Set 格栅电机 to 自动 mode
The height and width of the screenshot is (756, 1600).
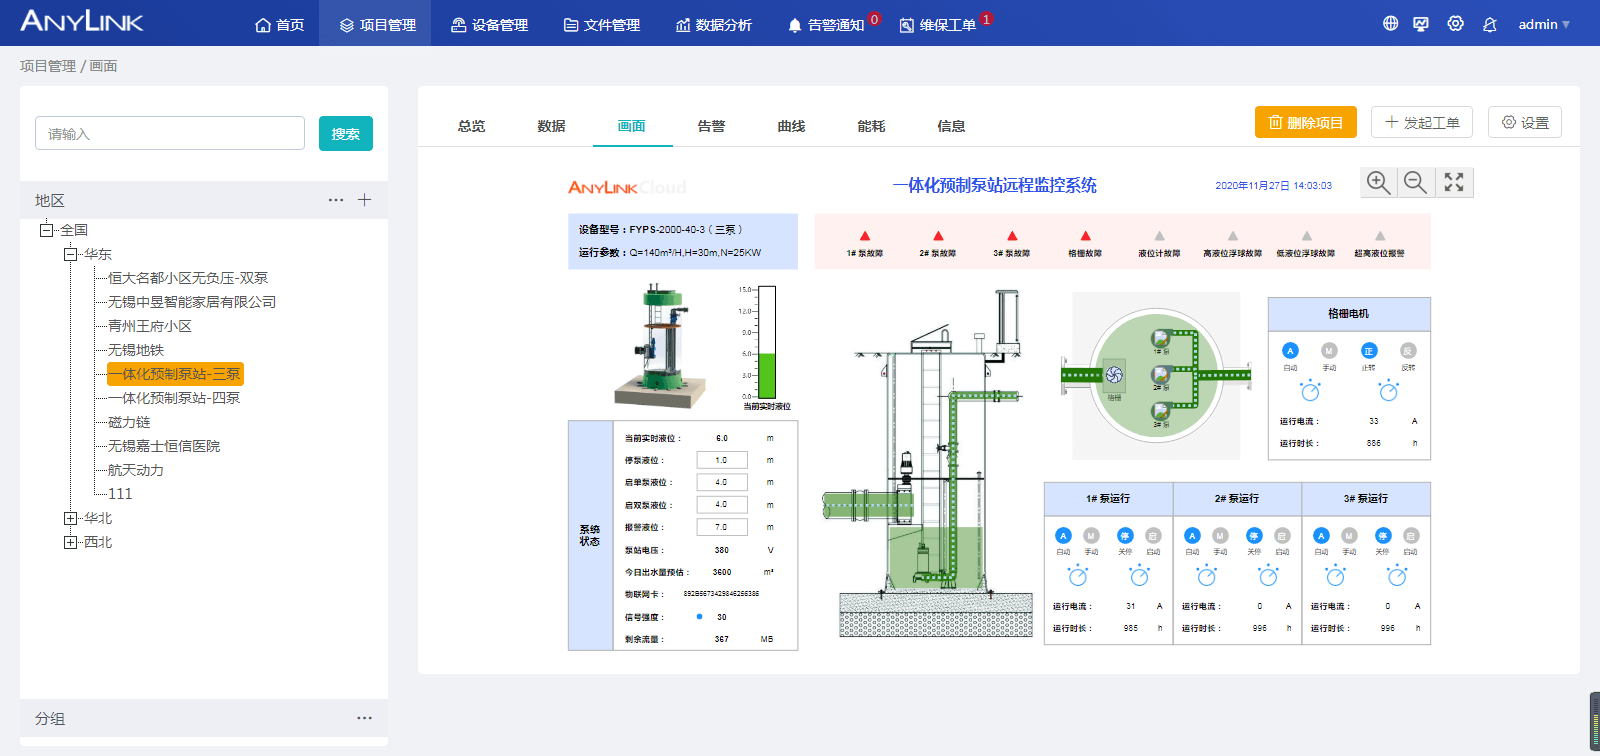click(x=1290, y=351)
